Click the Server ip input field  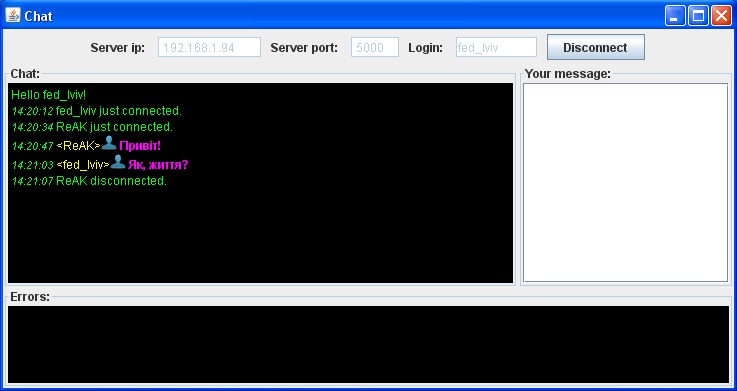(x=209, y=47)
